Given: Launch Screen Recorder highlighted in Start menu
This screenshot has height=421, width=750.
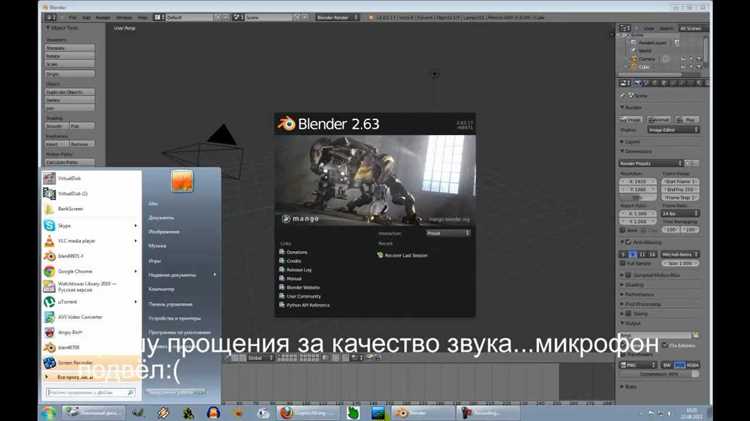Looking at the screenshot, I should pyautogui.click(x=91, y=363).
